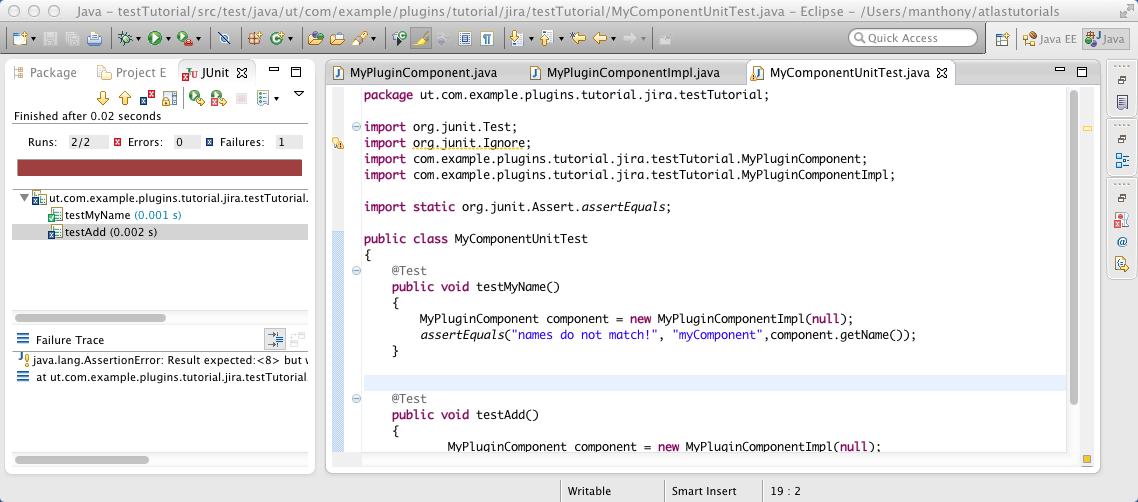Select the testMyName test result
Viewport: 1138px width, 502px height.
(x=97, y=215)
